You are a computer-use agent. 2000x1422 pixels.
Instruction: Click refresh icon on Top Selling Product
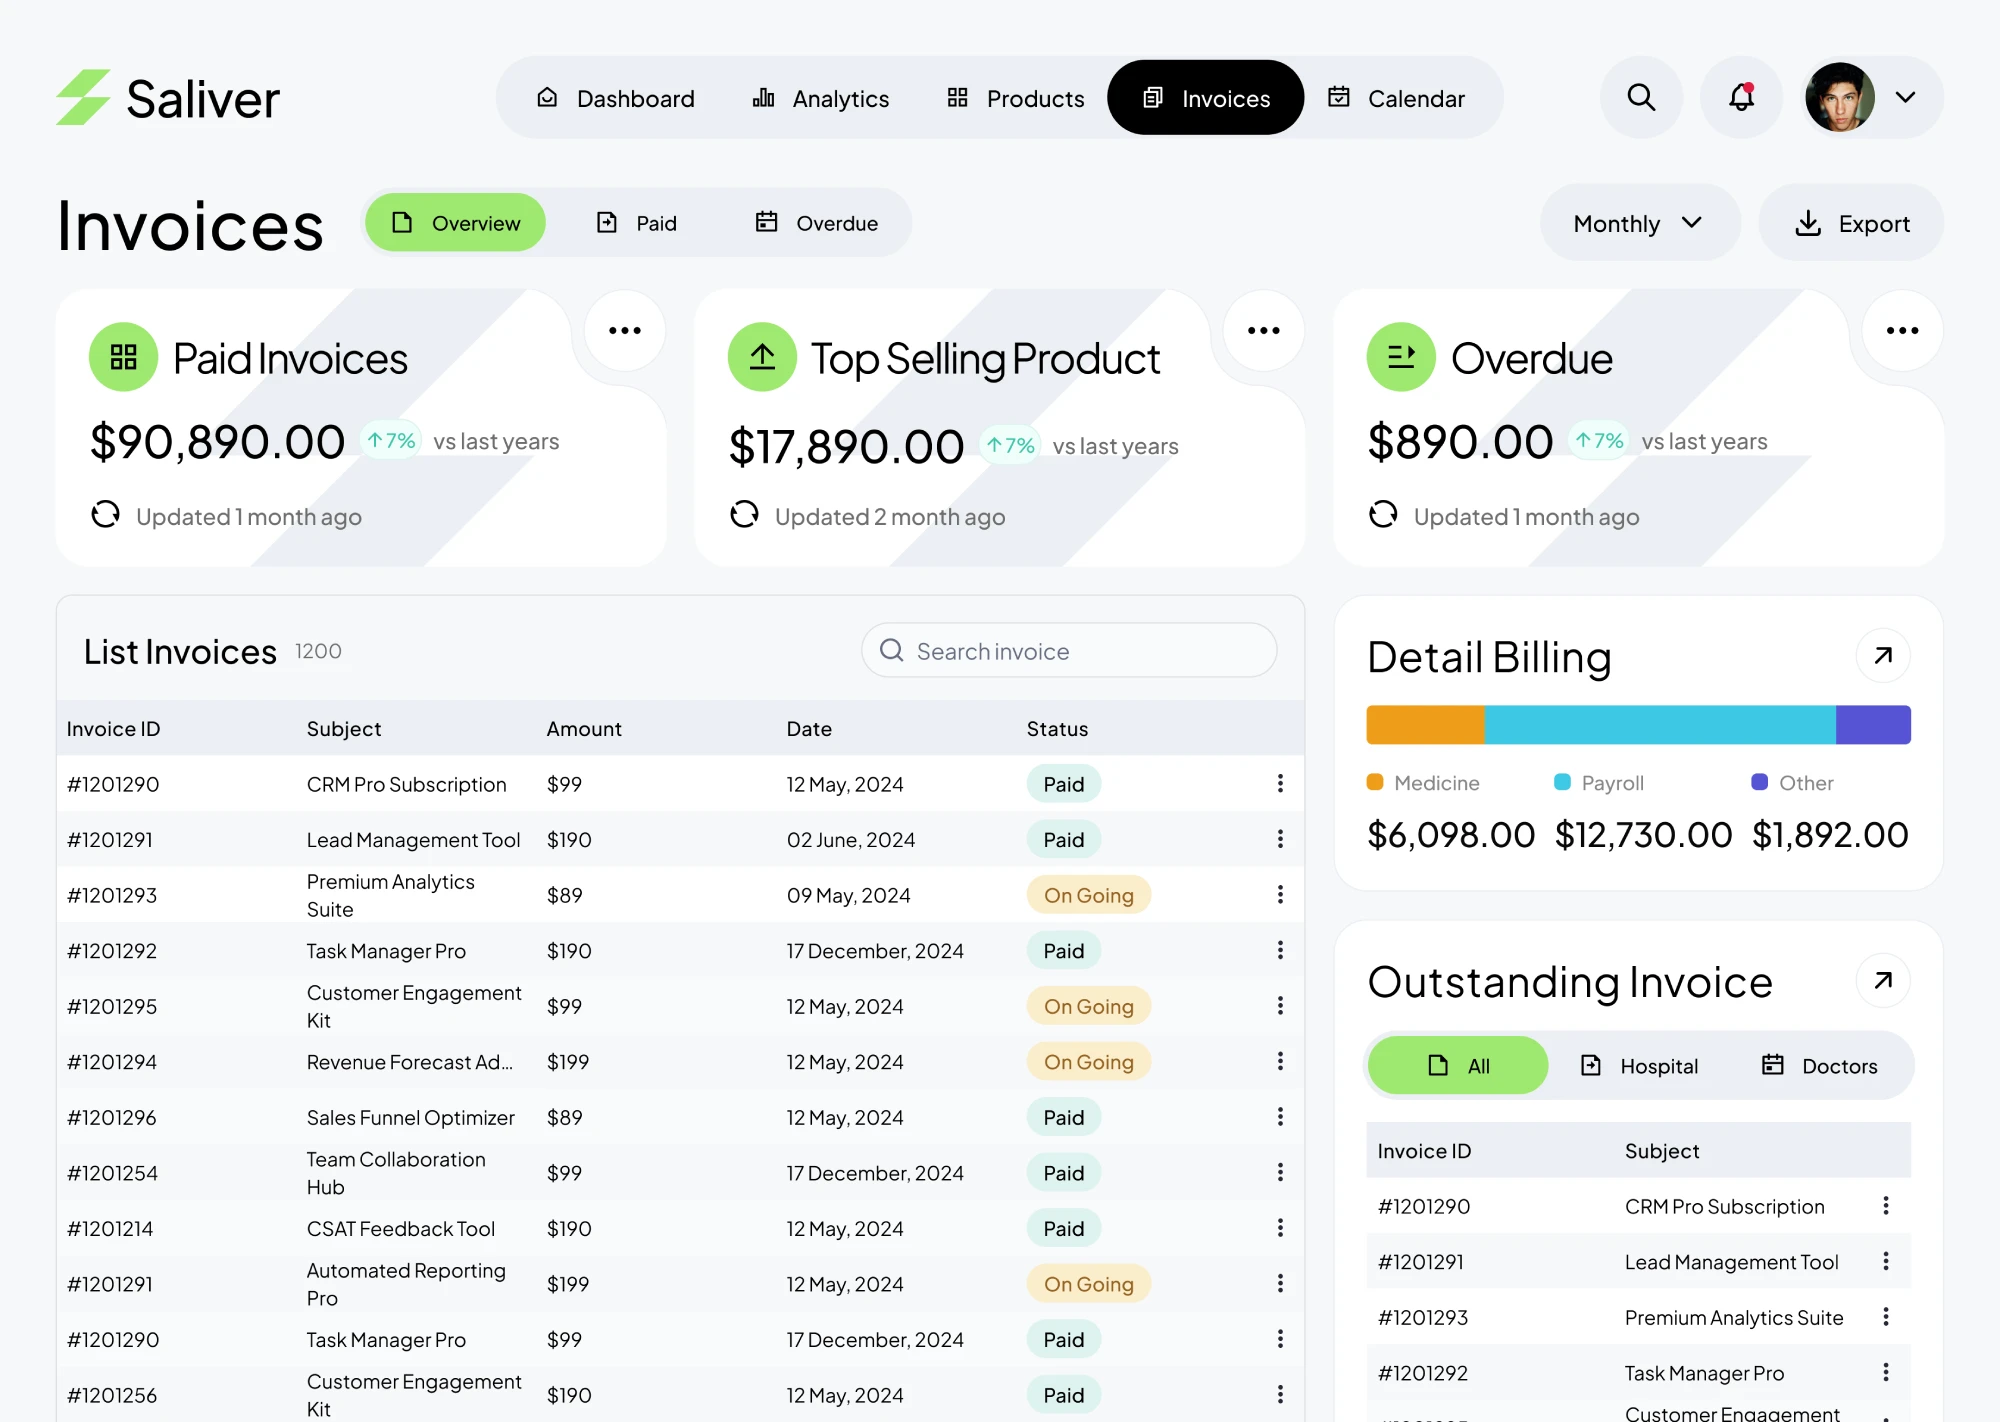coord(744,514)
